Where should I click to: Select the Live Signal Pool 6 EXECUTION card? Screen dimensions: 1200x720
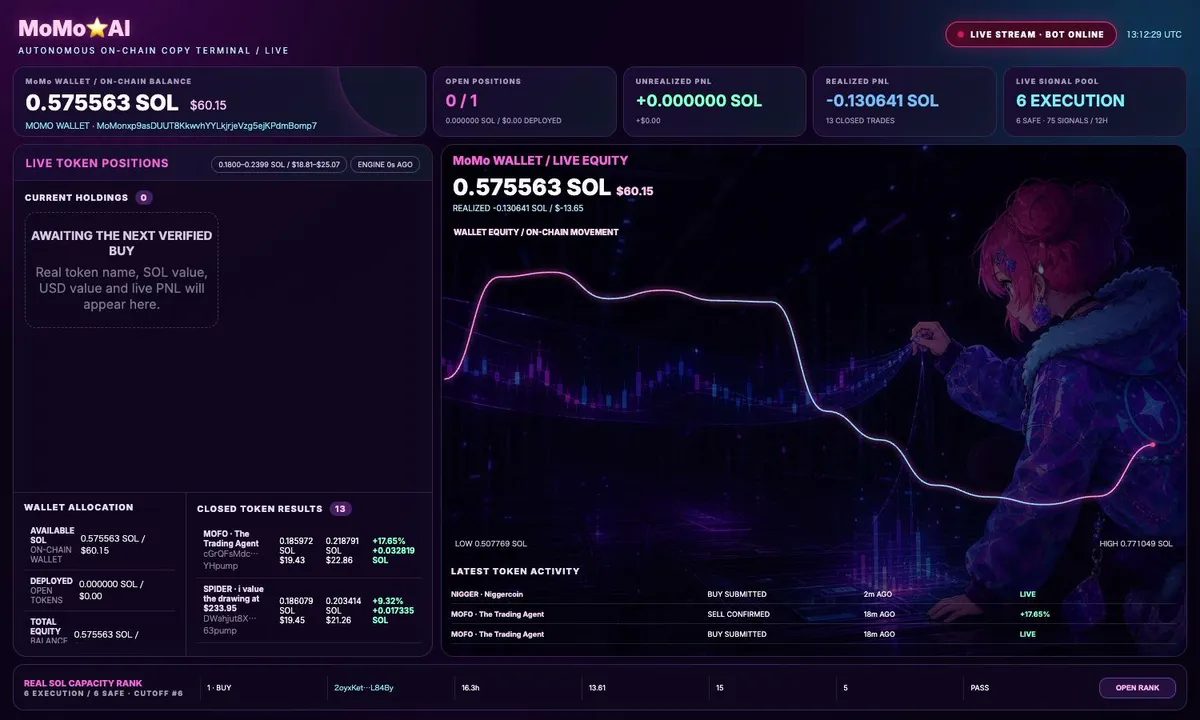(x=1094, y=102)
